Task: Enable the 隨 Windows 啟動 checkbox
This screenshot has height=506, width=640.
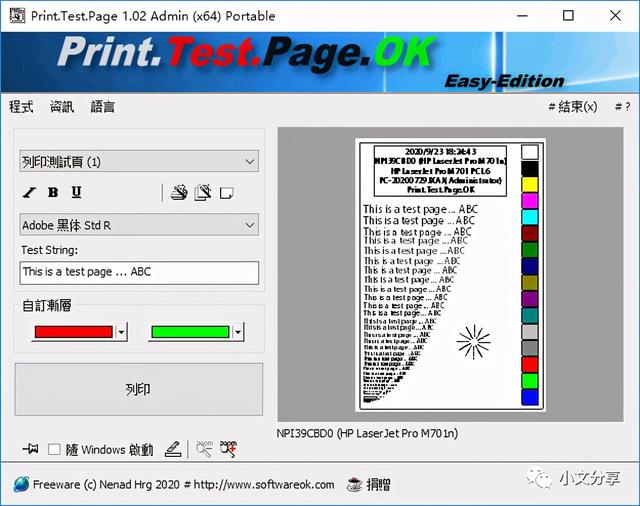Action: [x=54, y=449]
